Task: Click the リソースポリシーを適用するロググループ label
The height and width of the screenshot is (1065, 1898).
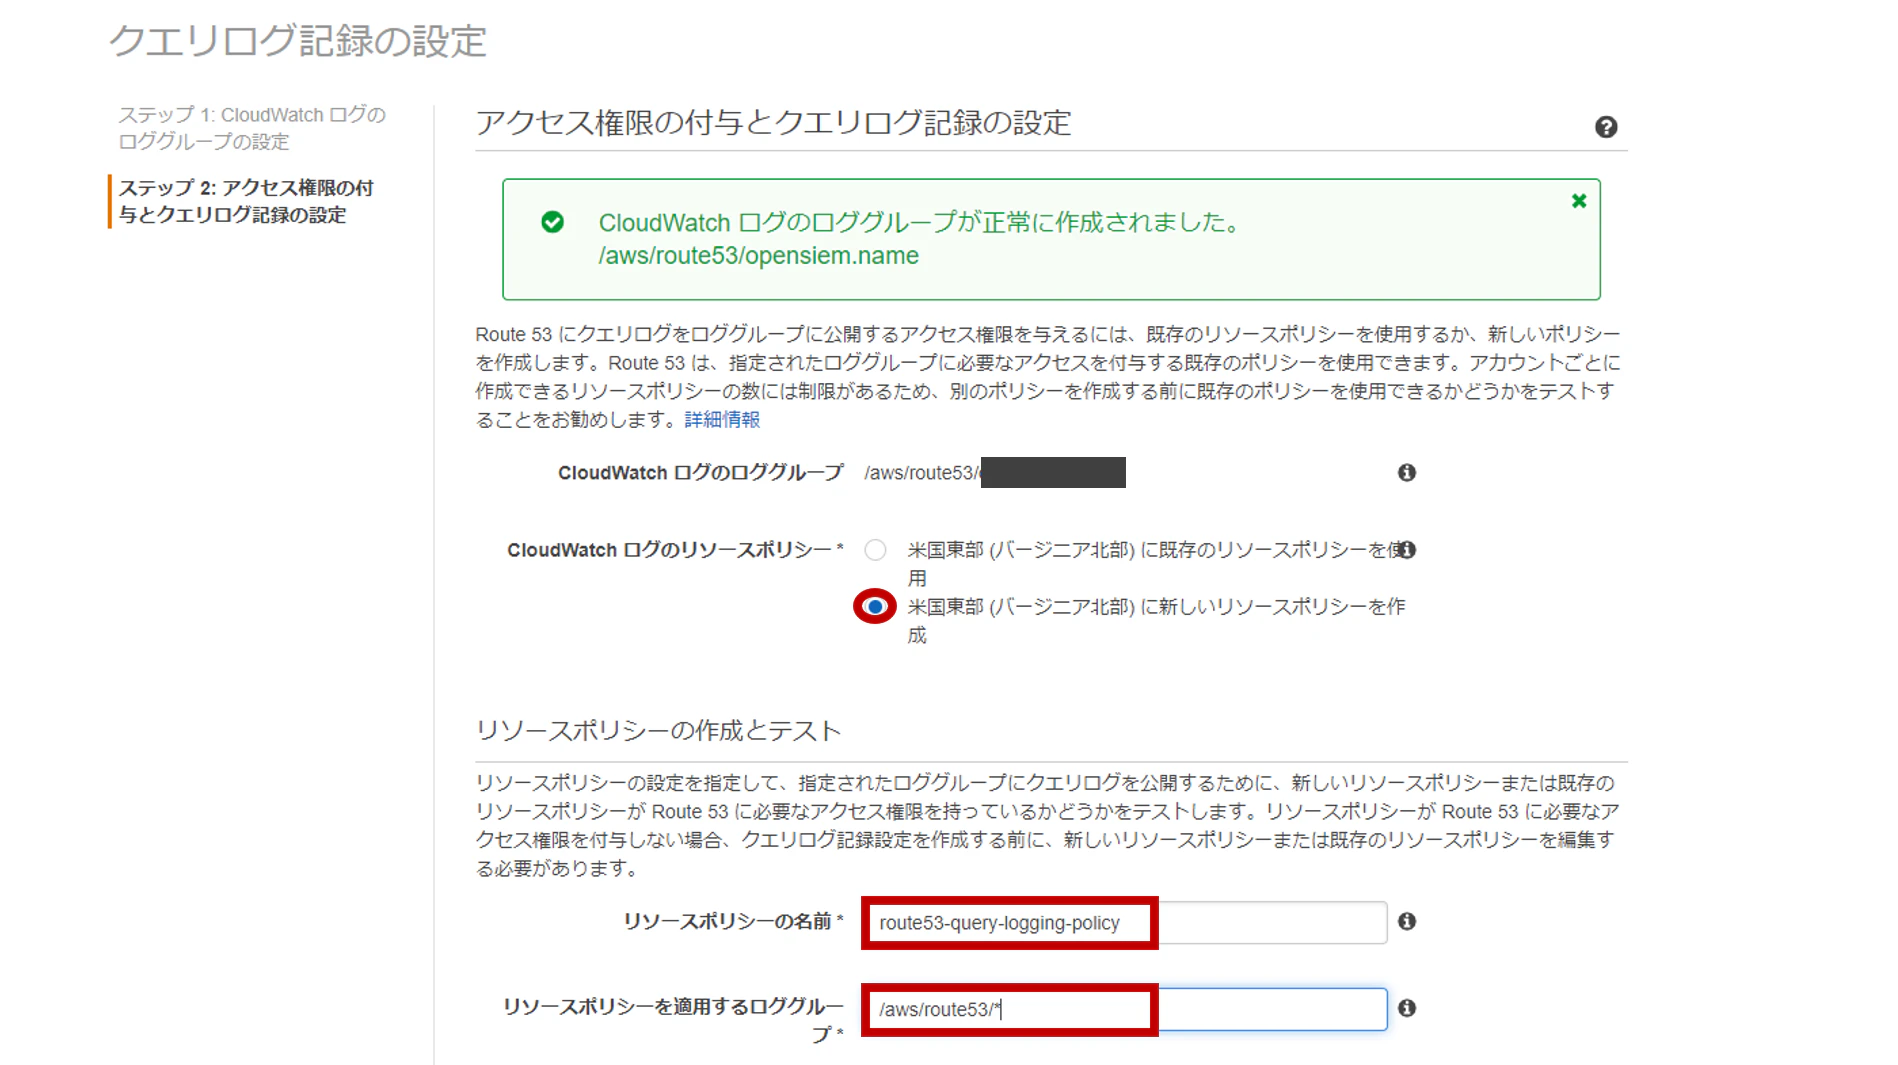Action: point(673,1020)
